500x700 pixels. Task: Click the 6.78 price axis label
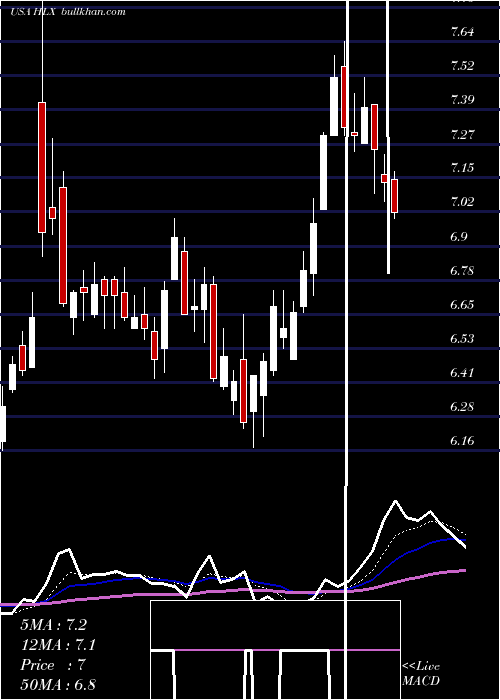coord(462,270)
